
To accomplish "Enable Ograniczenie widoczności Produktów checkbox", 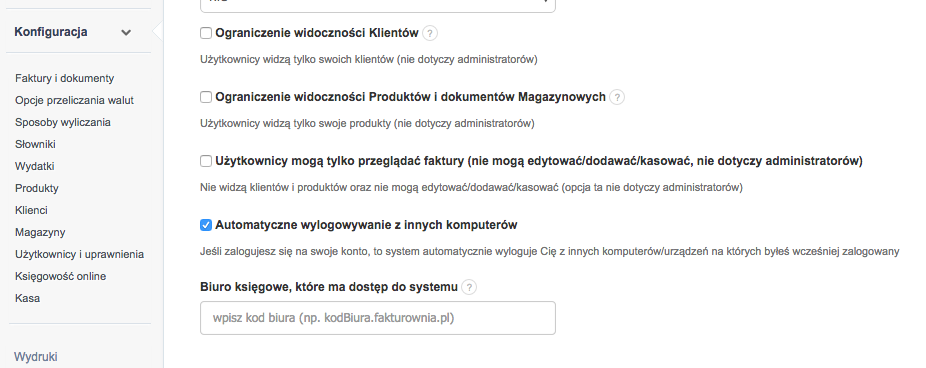I will click(x=206, y=97).
